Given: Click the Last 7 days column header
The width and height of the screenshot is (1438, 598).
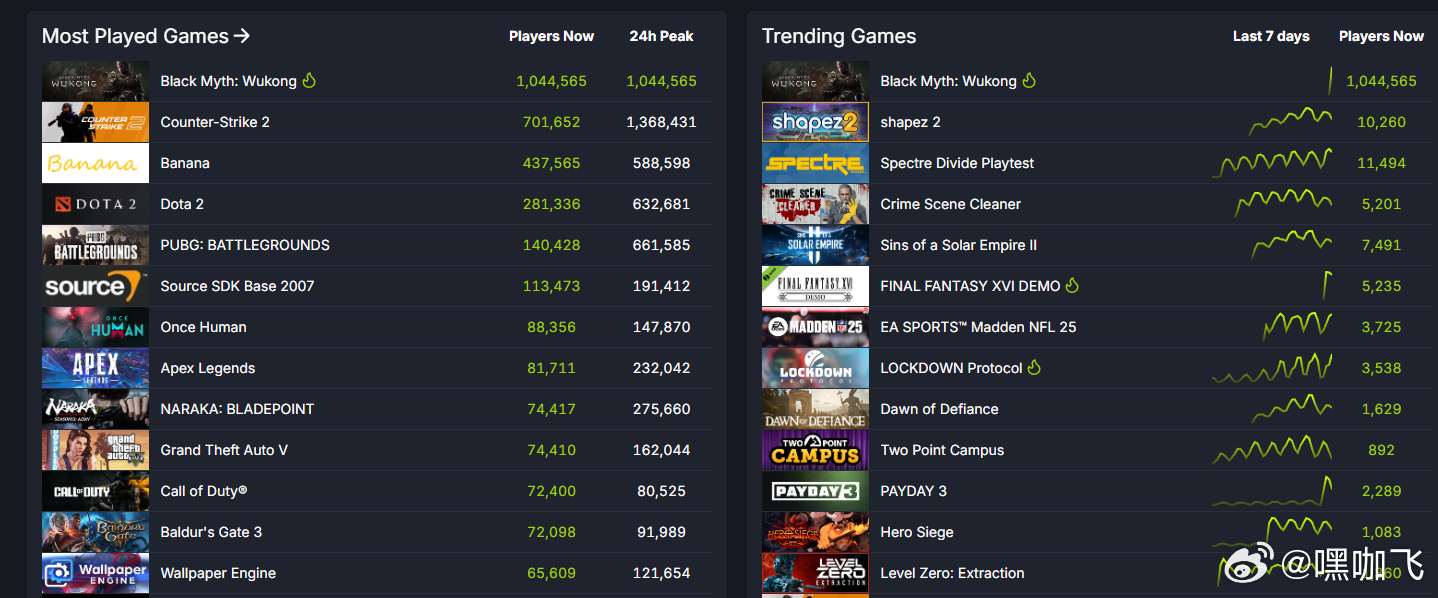Looking at the screenshot, I should point(1271,36).
